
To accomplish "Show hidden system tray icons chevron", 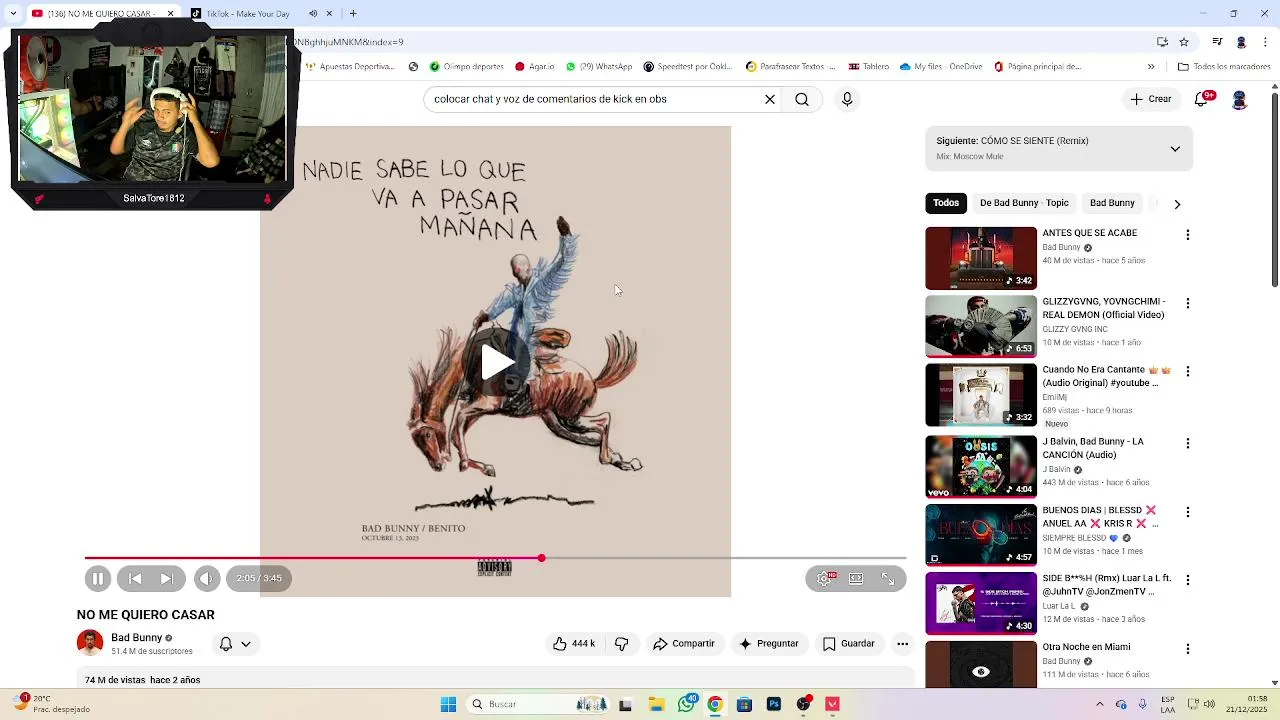I will [1099, 704].
